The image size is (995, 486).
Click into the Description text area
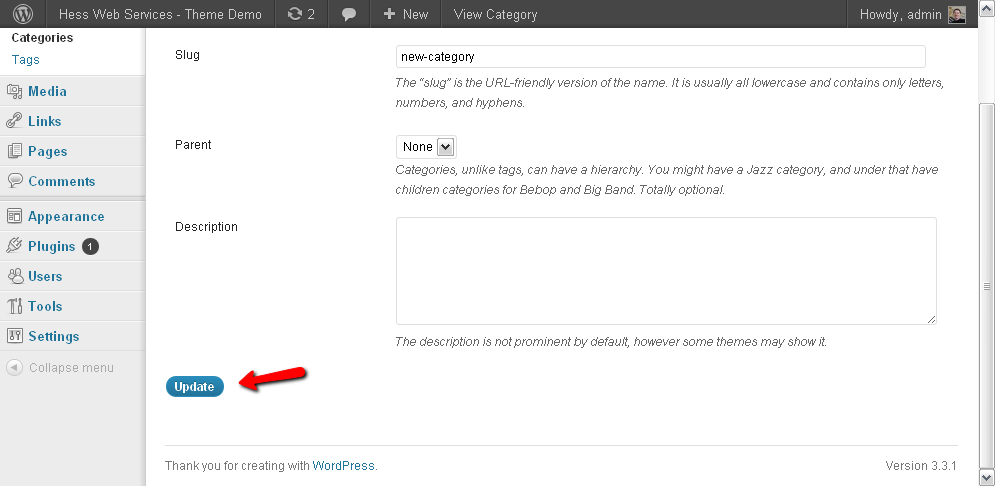(666, 271)
